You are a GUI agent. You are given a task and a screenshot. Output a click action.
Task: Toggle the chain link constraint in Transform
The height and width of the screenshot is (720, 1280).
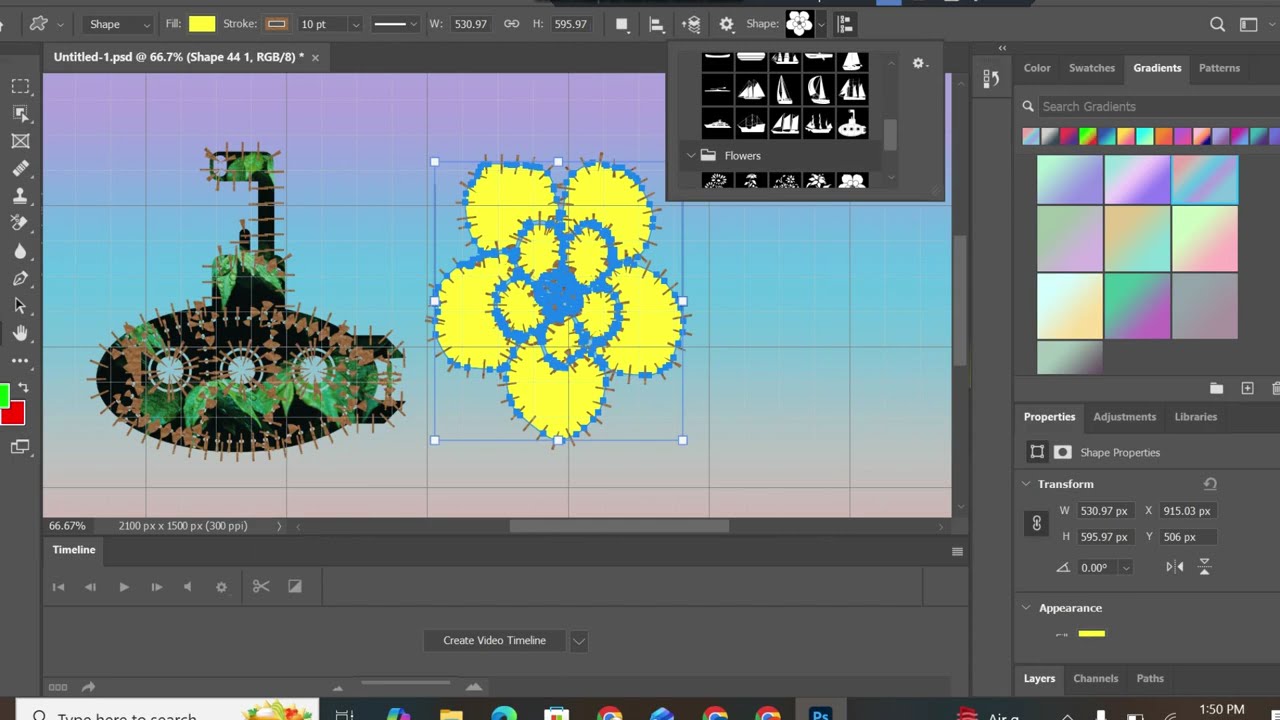(1036, 523)
